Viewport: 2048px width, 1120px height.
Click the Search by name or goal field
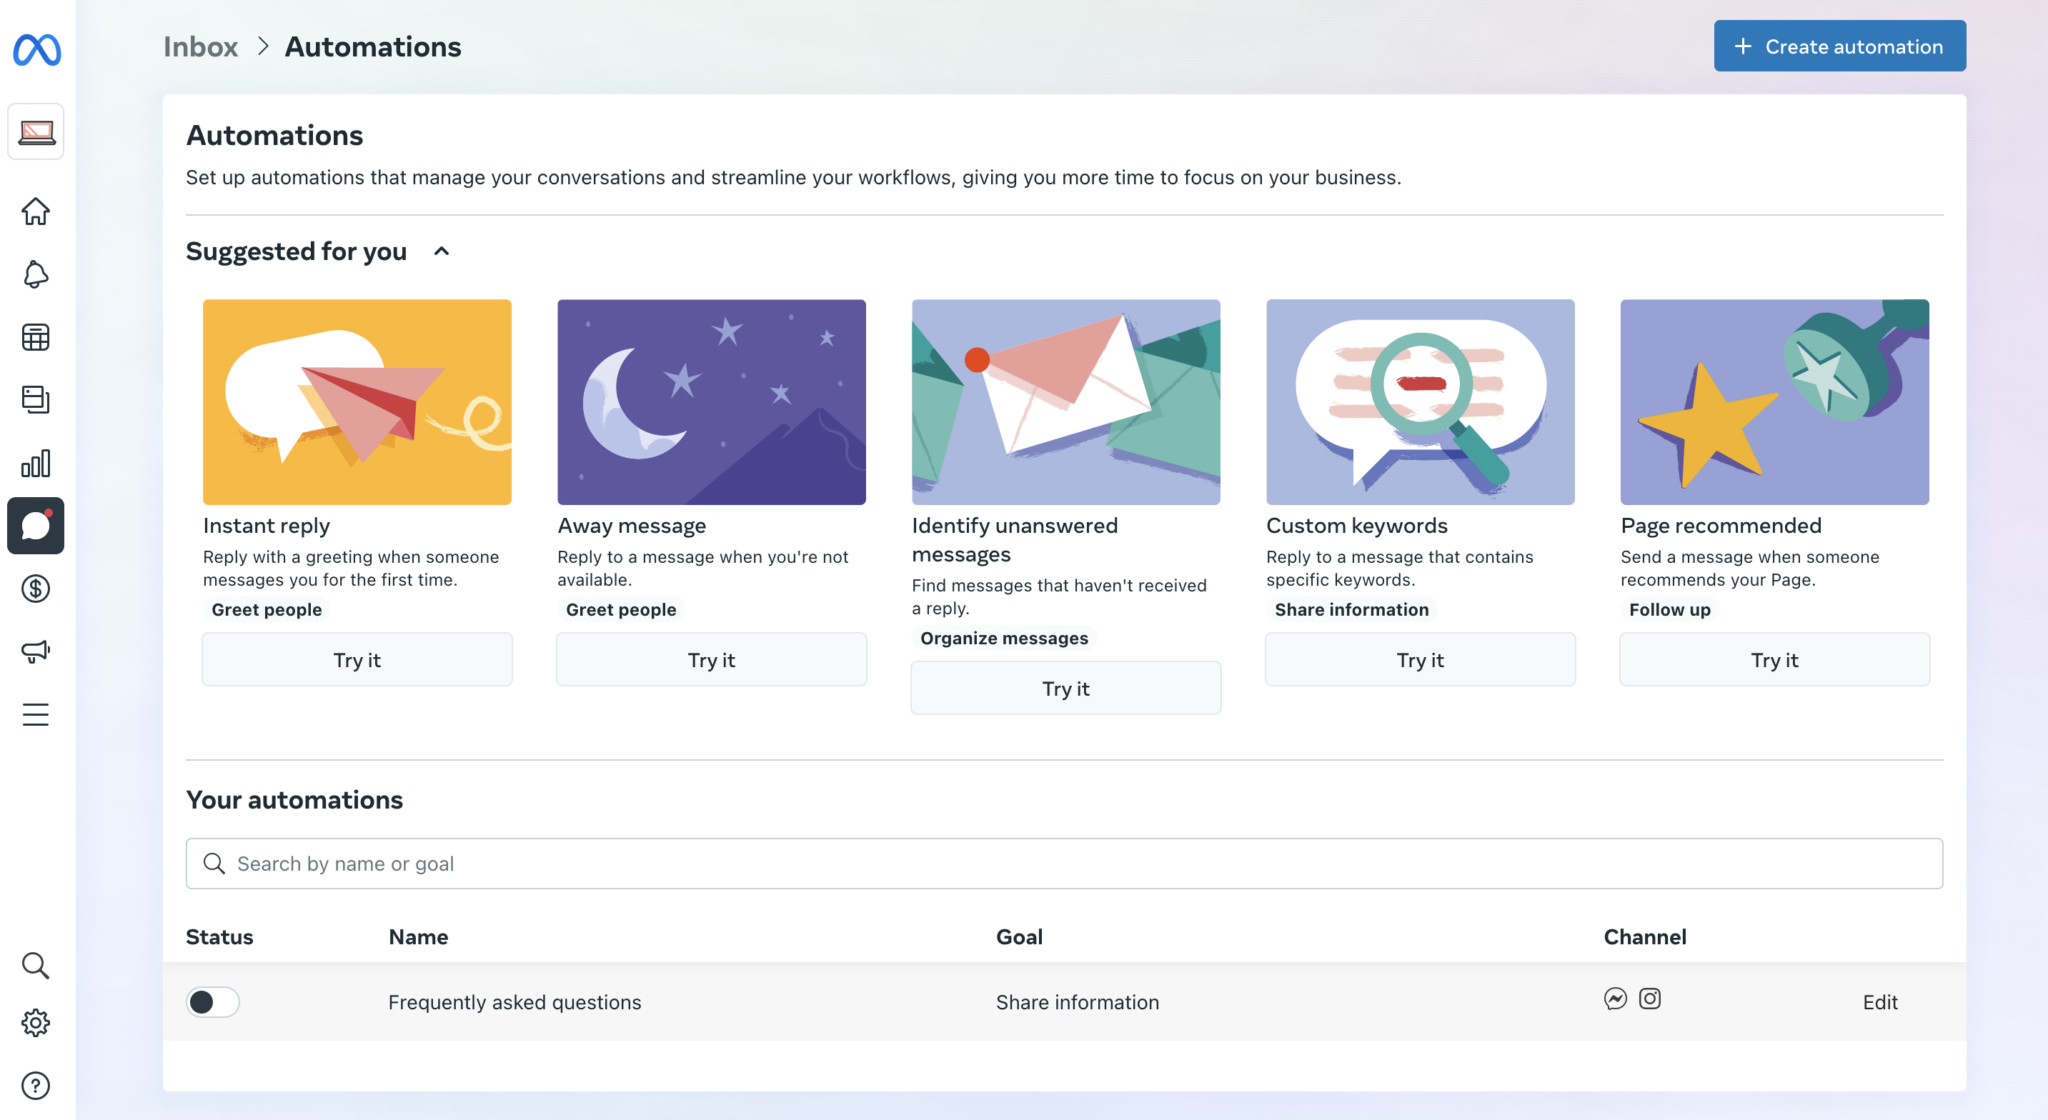pos(1064,864)
